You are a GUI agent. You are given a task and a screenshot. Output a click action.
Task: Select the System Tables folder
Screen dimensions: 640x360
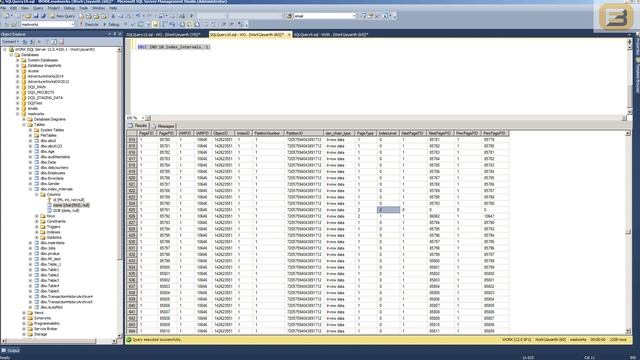pos(52,130)
